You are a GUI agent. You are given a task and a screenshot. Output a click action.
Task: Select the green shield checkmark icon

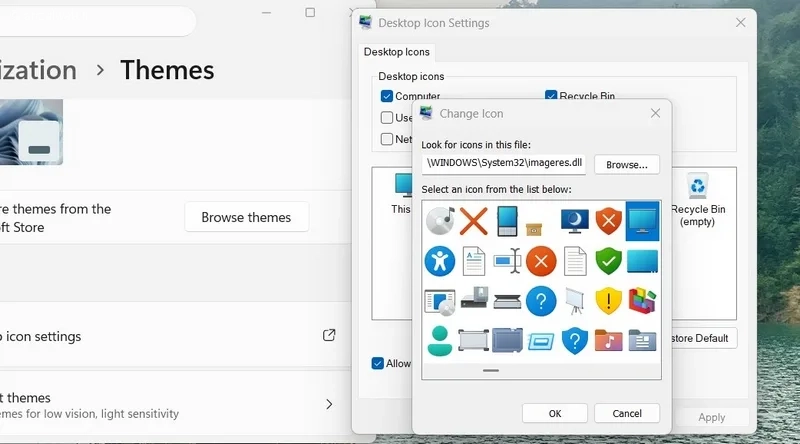[608, 261]
